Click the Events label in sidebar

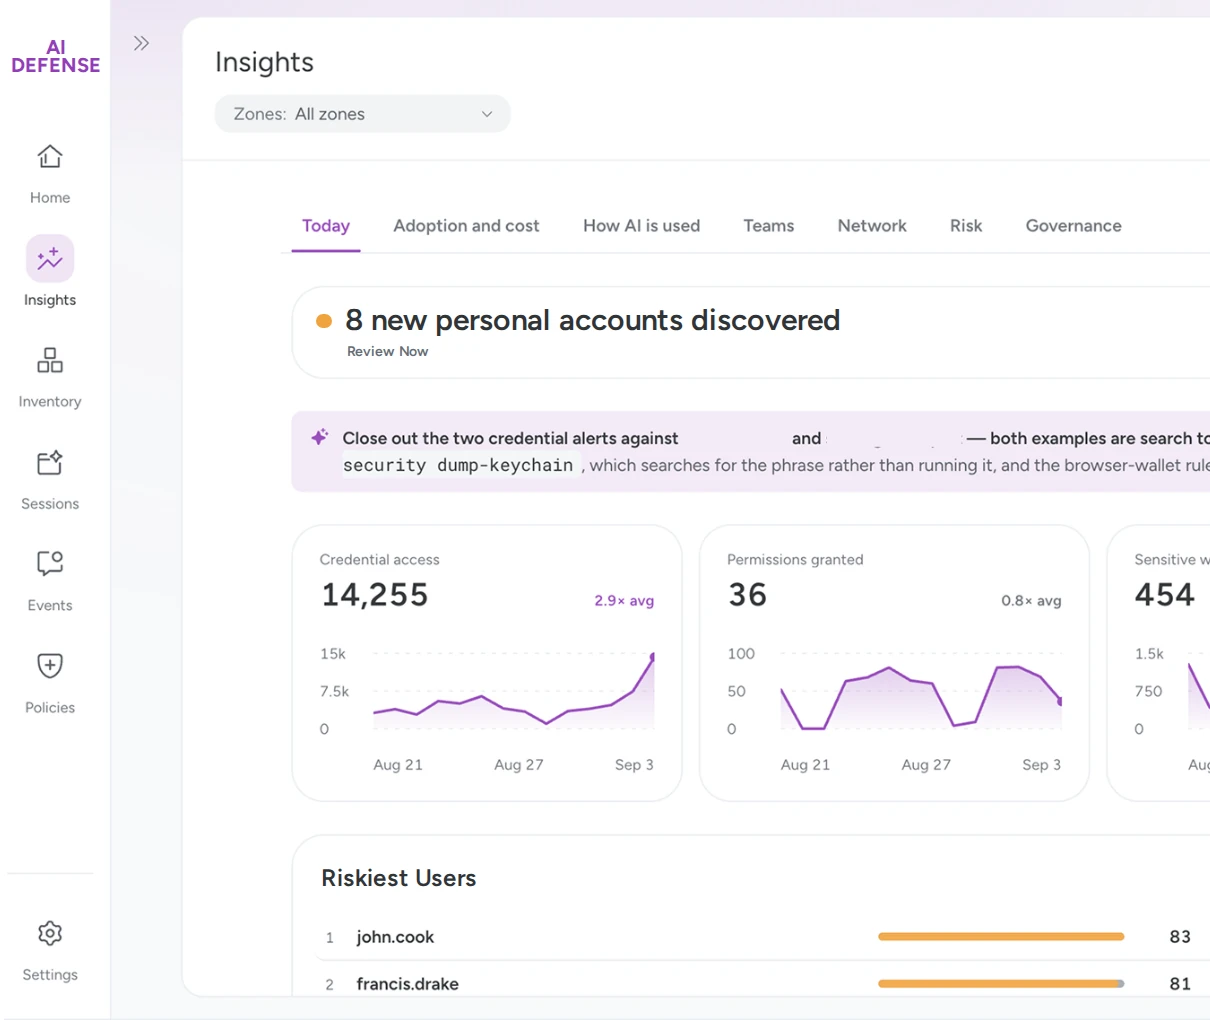pyautogui.click(x=50, y=606)
